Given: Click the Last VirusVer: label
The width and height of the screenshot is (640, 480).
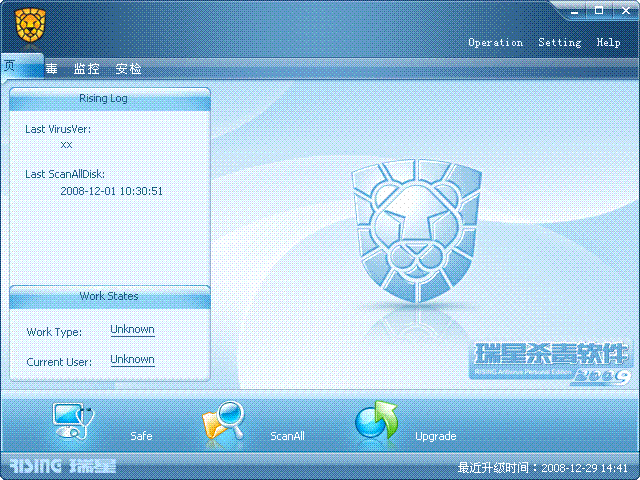Looking at the screenshot, I should click(58, 129).
